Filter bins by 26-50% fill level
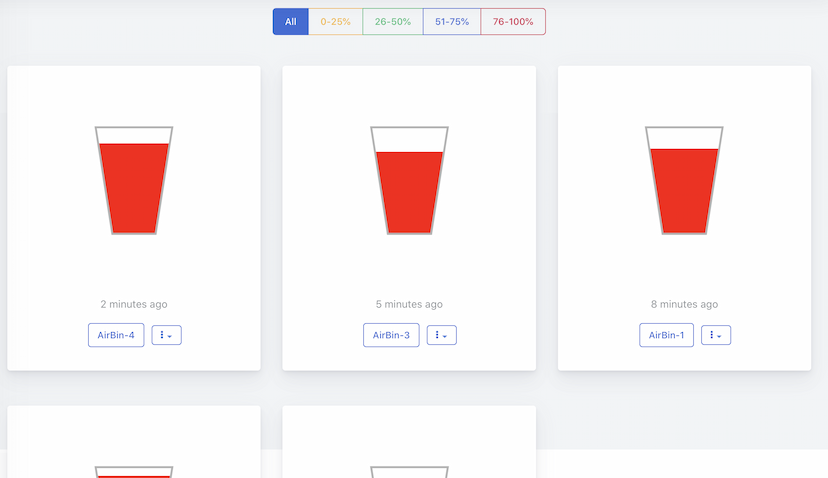Image resolution: width=828 pixels, height=478 pixels. 392,22
